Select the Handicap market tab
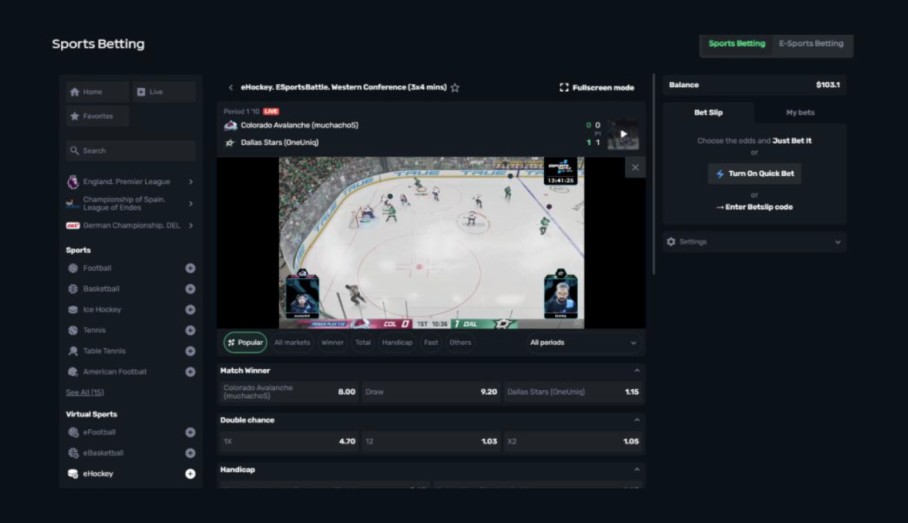908x523 pixels. (x=397, y=342)
